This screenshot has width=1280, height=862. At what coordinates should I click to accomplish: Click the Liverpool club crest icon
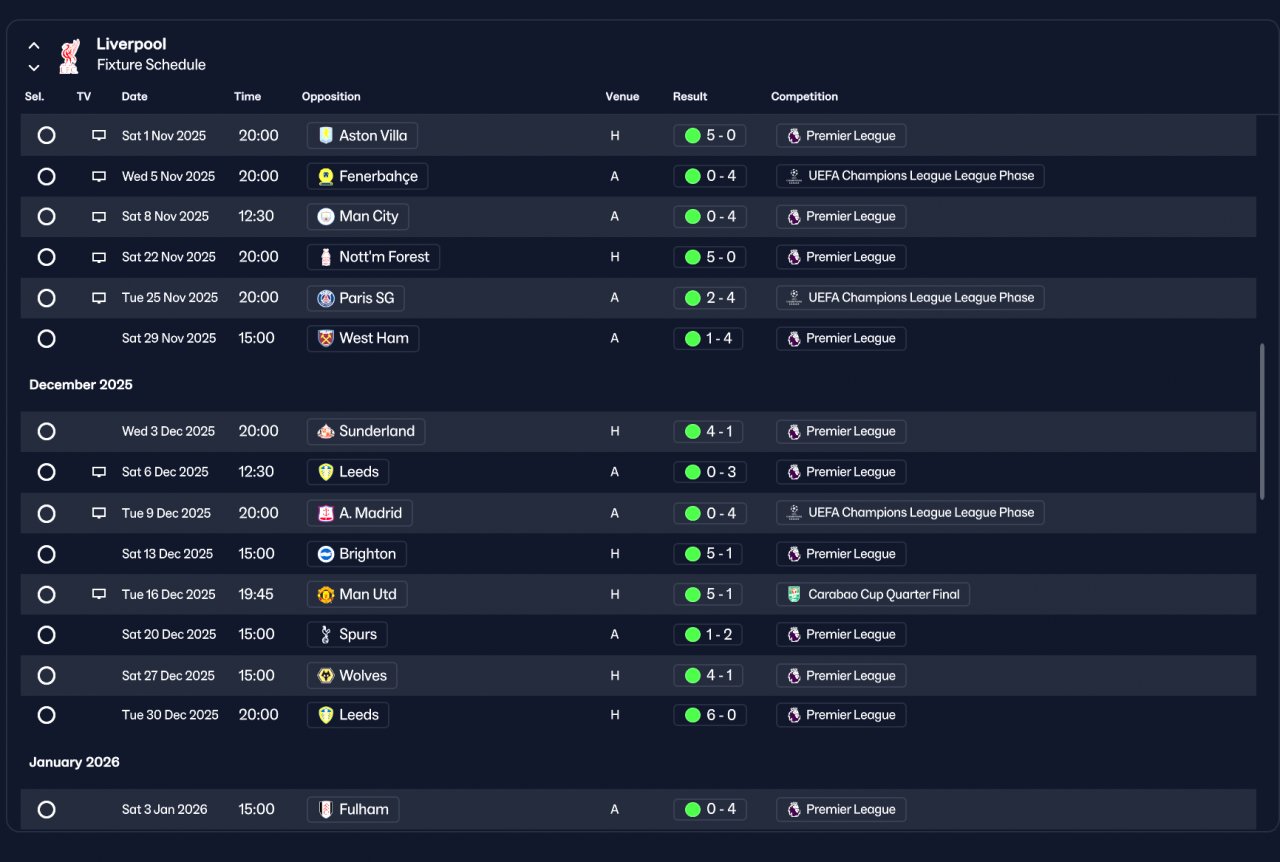(x=69, y=56)
